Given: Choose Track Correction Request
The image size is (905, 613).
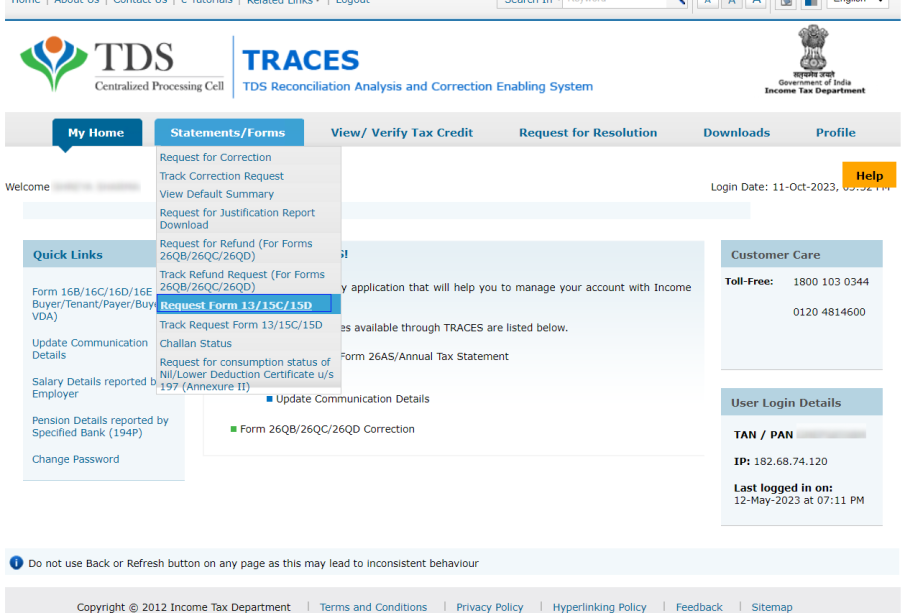Looking at the screenshot, I should [222, 176].
